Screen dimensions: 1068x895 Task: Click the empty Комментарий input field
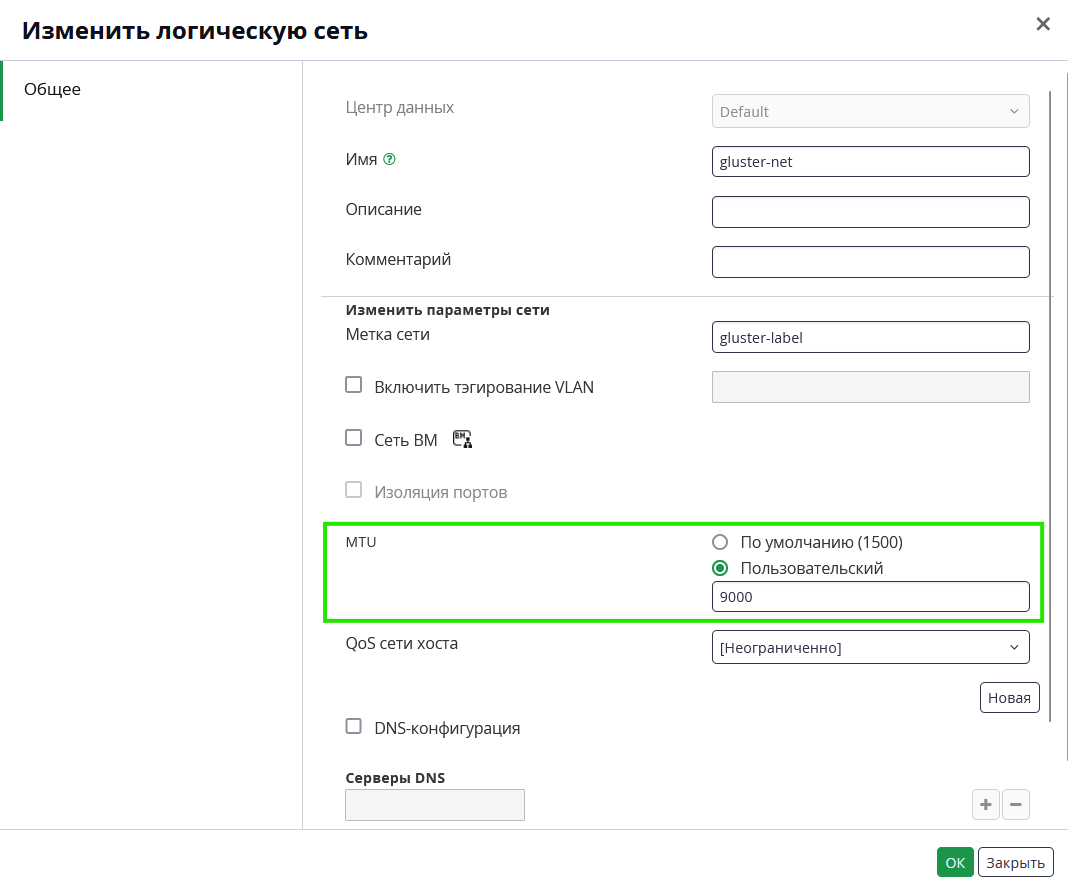tap(870, 262)
